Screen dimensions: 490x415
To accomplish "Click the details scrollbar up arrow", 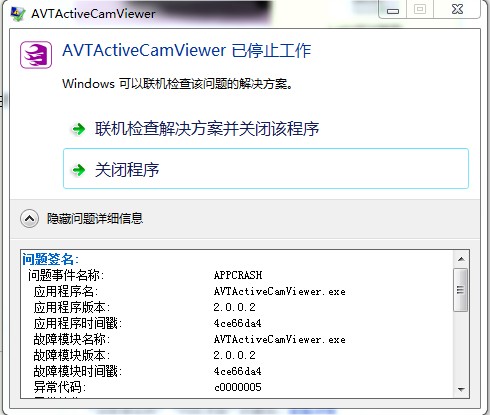I will (x=461, y=259).
